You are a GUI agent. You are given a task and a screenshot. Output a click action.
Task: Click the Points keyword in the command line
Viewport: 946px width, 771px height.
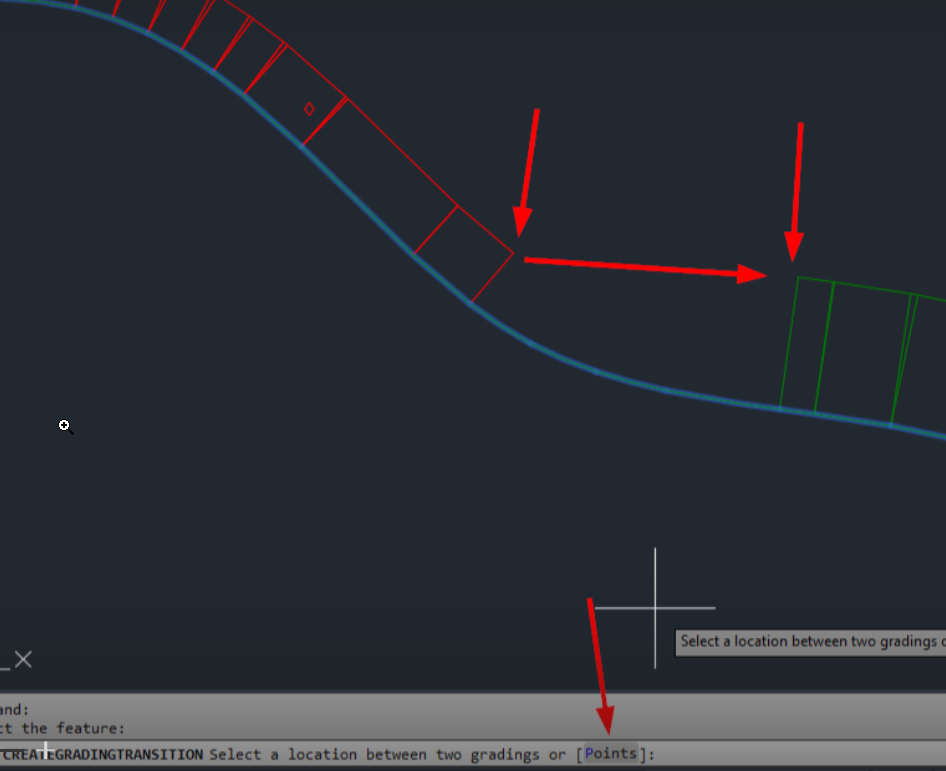610,753
